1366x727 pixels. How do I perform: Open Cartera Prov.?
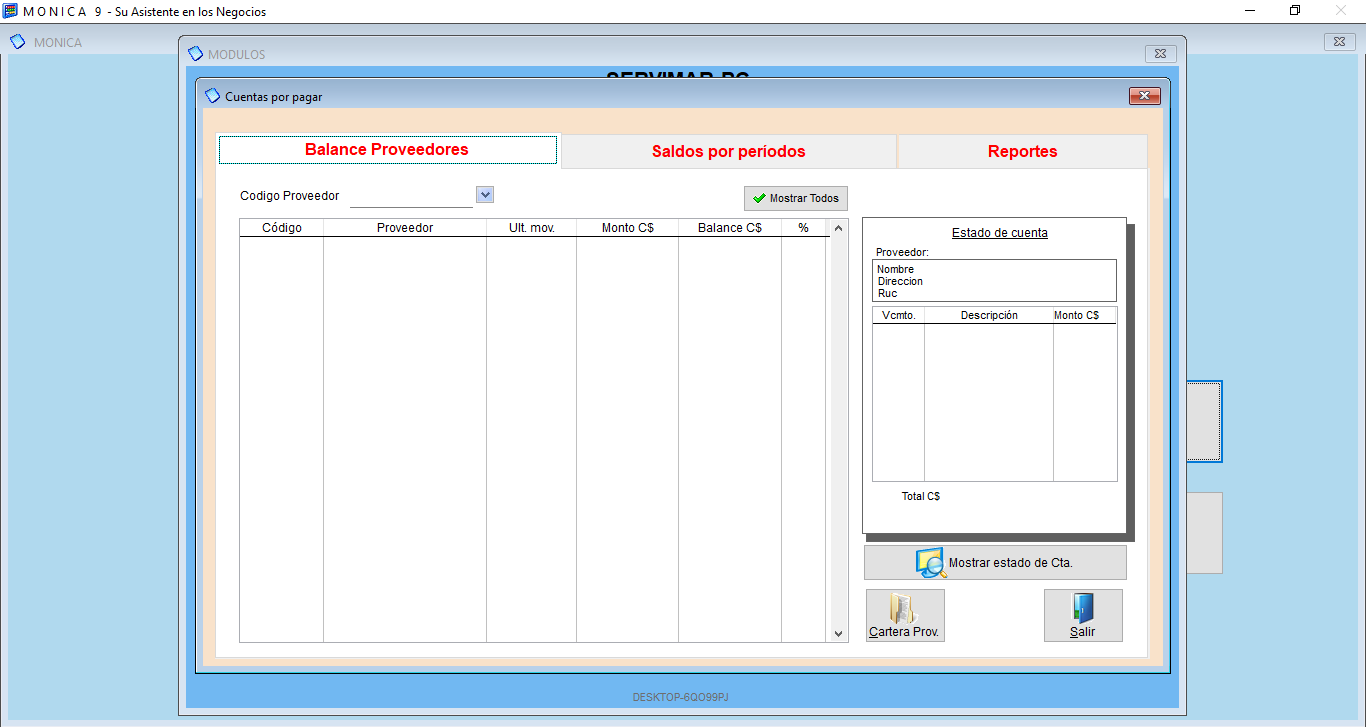[x=904, y=615]
